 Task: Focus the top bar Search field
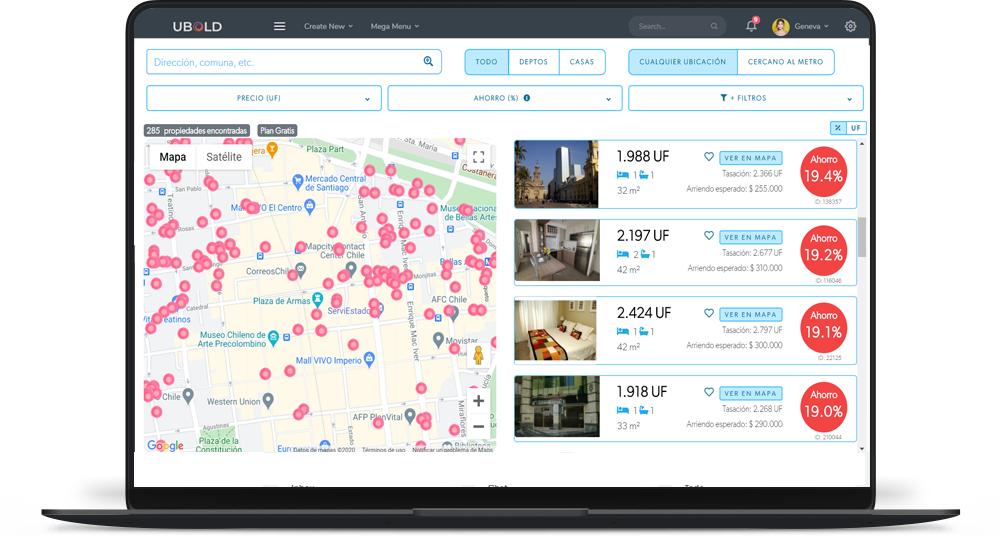(678, 26)
